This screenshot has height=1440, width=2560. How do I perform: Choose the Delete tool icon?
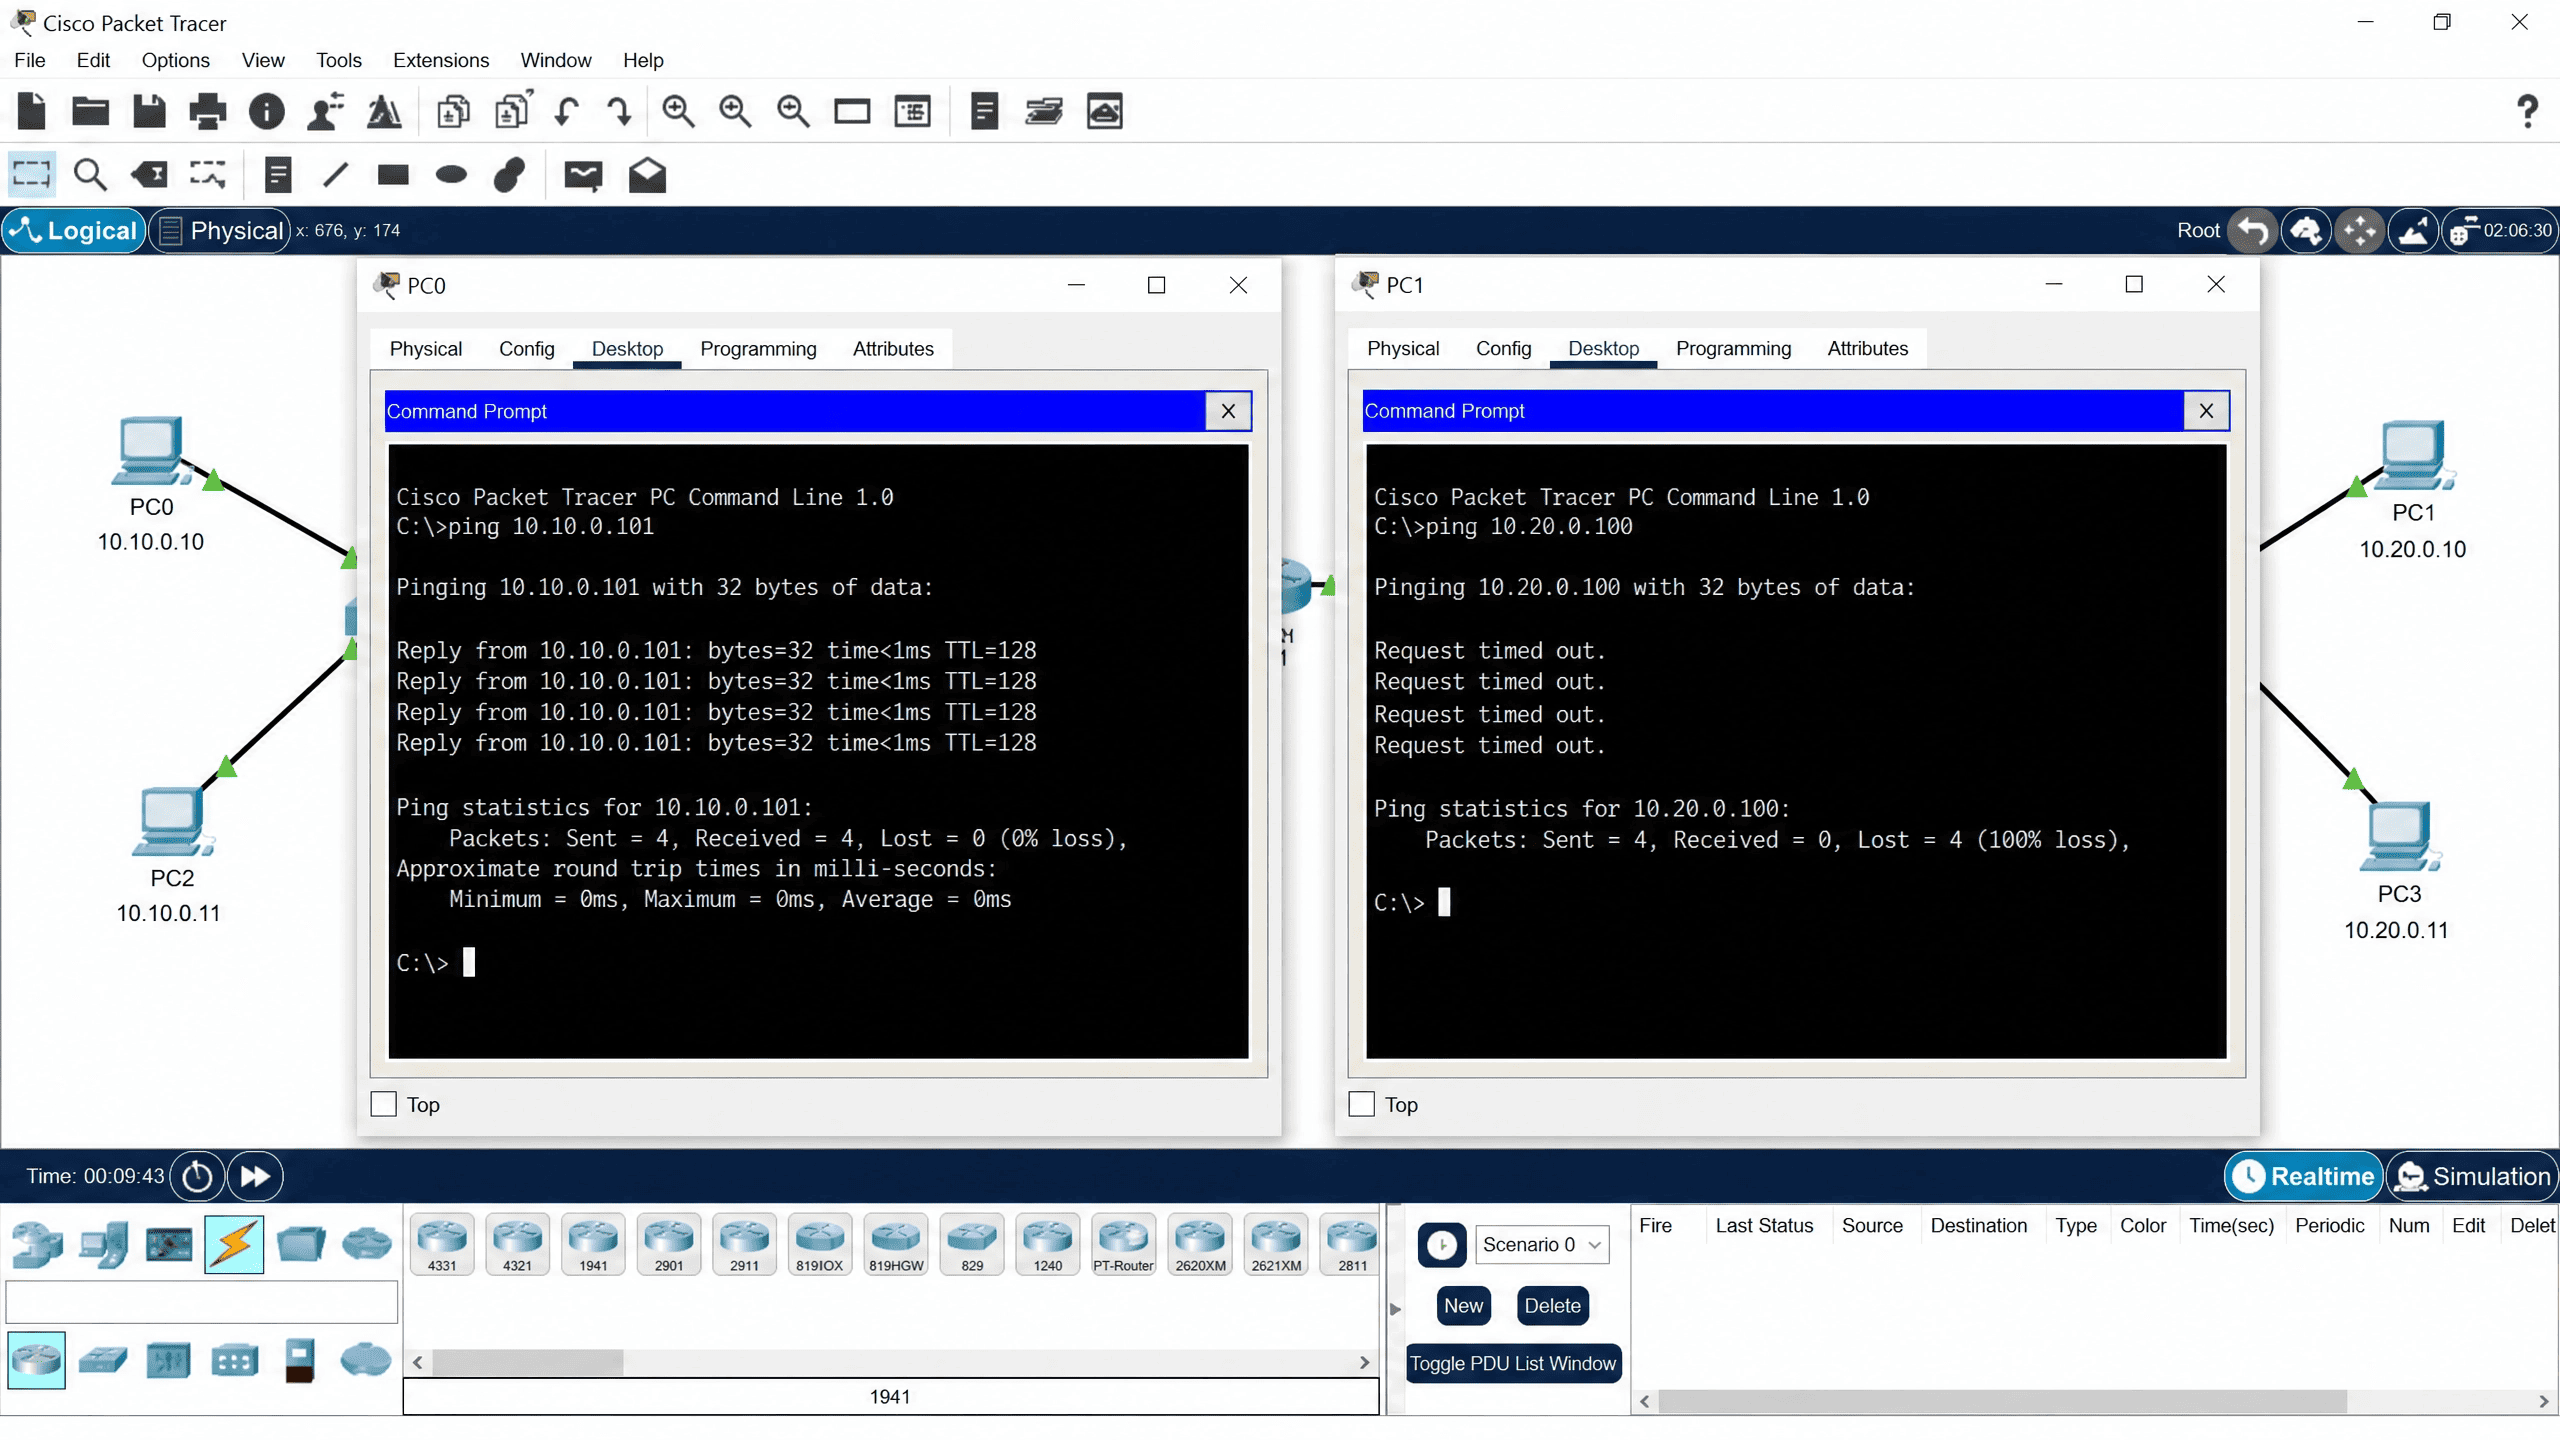(x=150, y=175)
